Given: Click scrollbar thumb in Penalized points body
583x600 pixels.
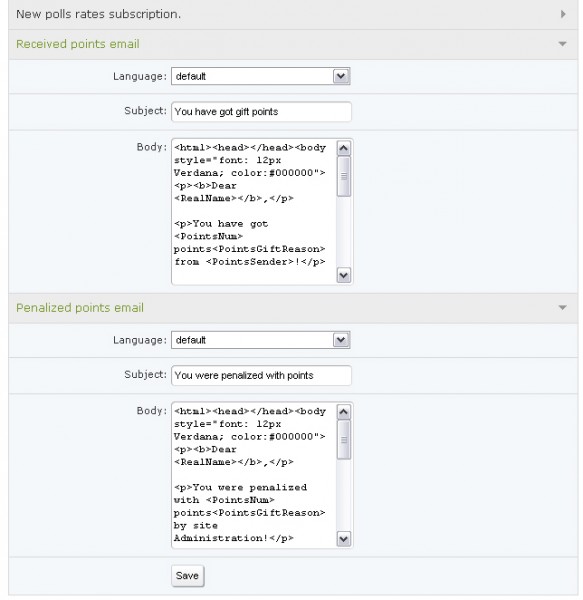Looking at the screenshot, I should coord(344,440).
